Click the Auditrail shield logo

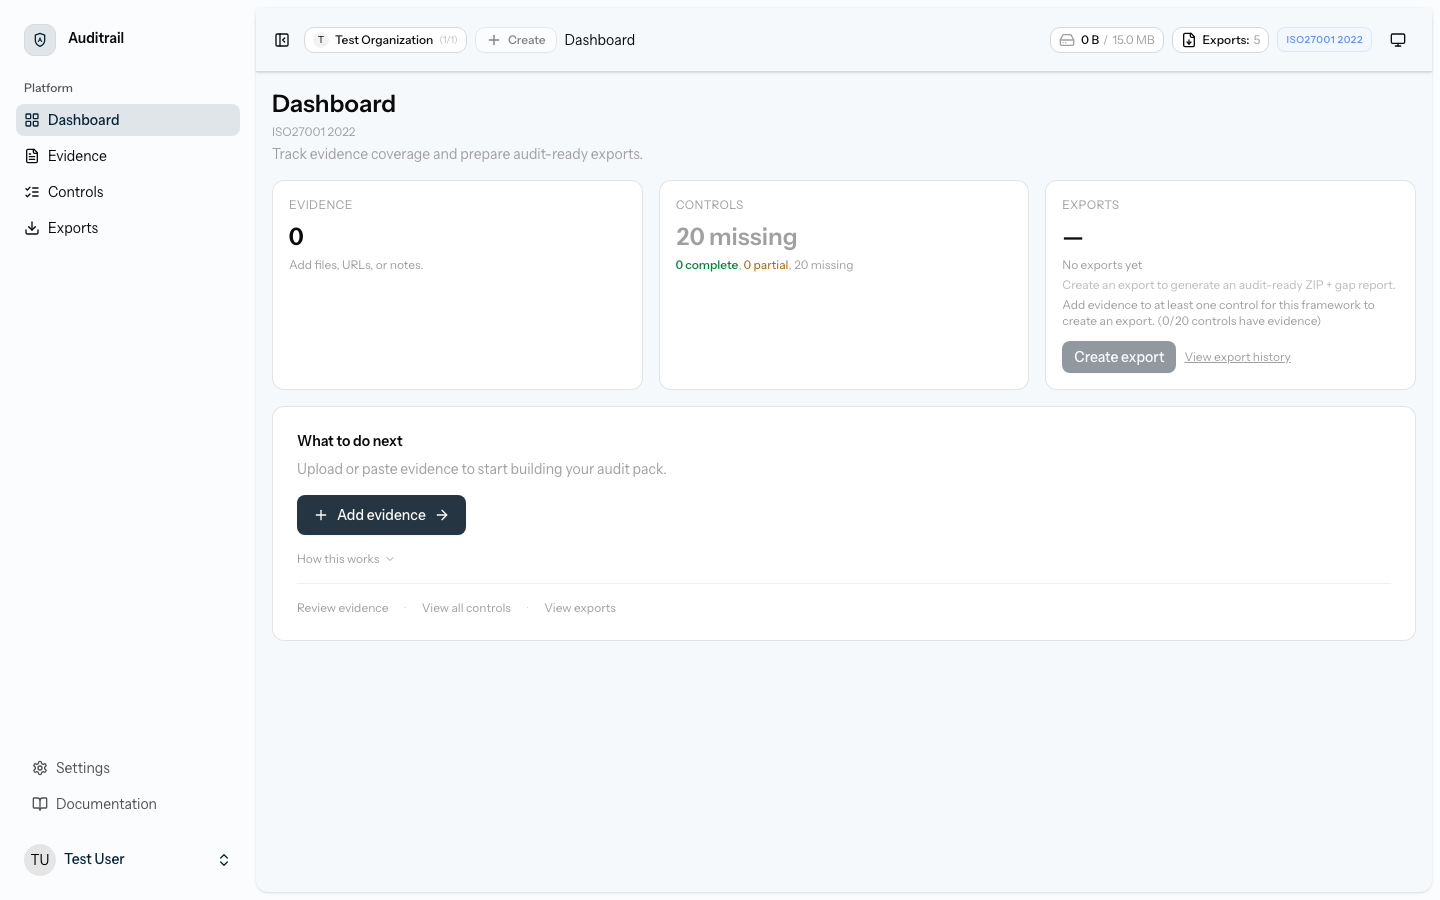click(x=39, y=38)
